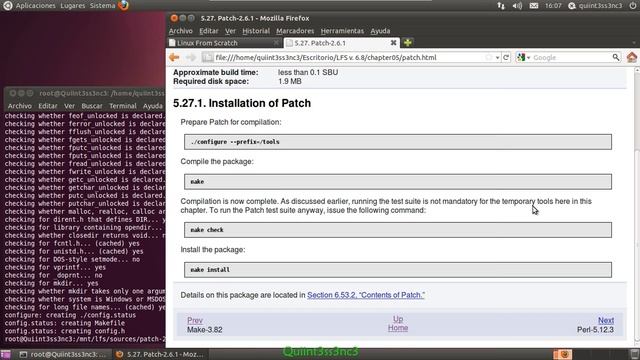Open the Firefox Editar menu
Image resolution: width=640 pixels, height=360 pixels.
pyautogui.click(x=209, y=31)
